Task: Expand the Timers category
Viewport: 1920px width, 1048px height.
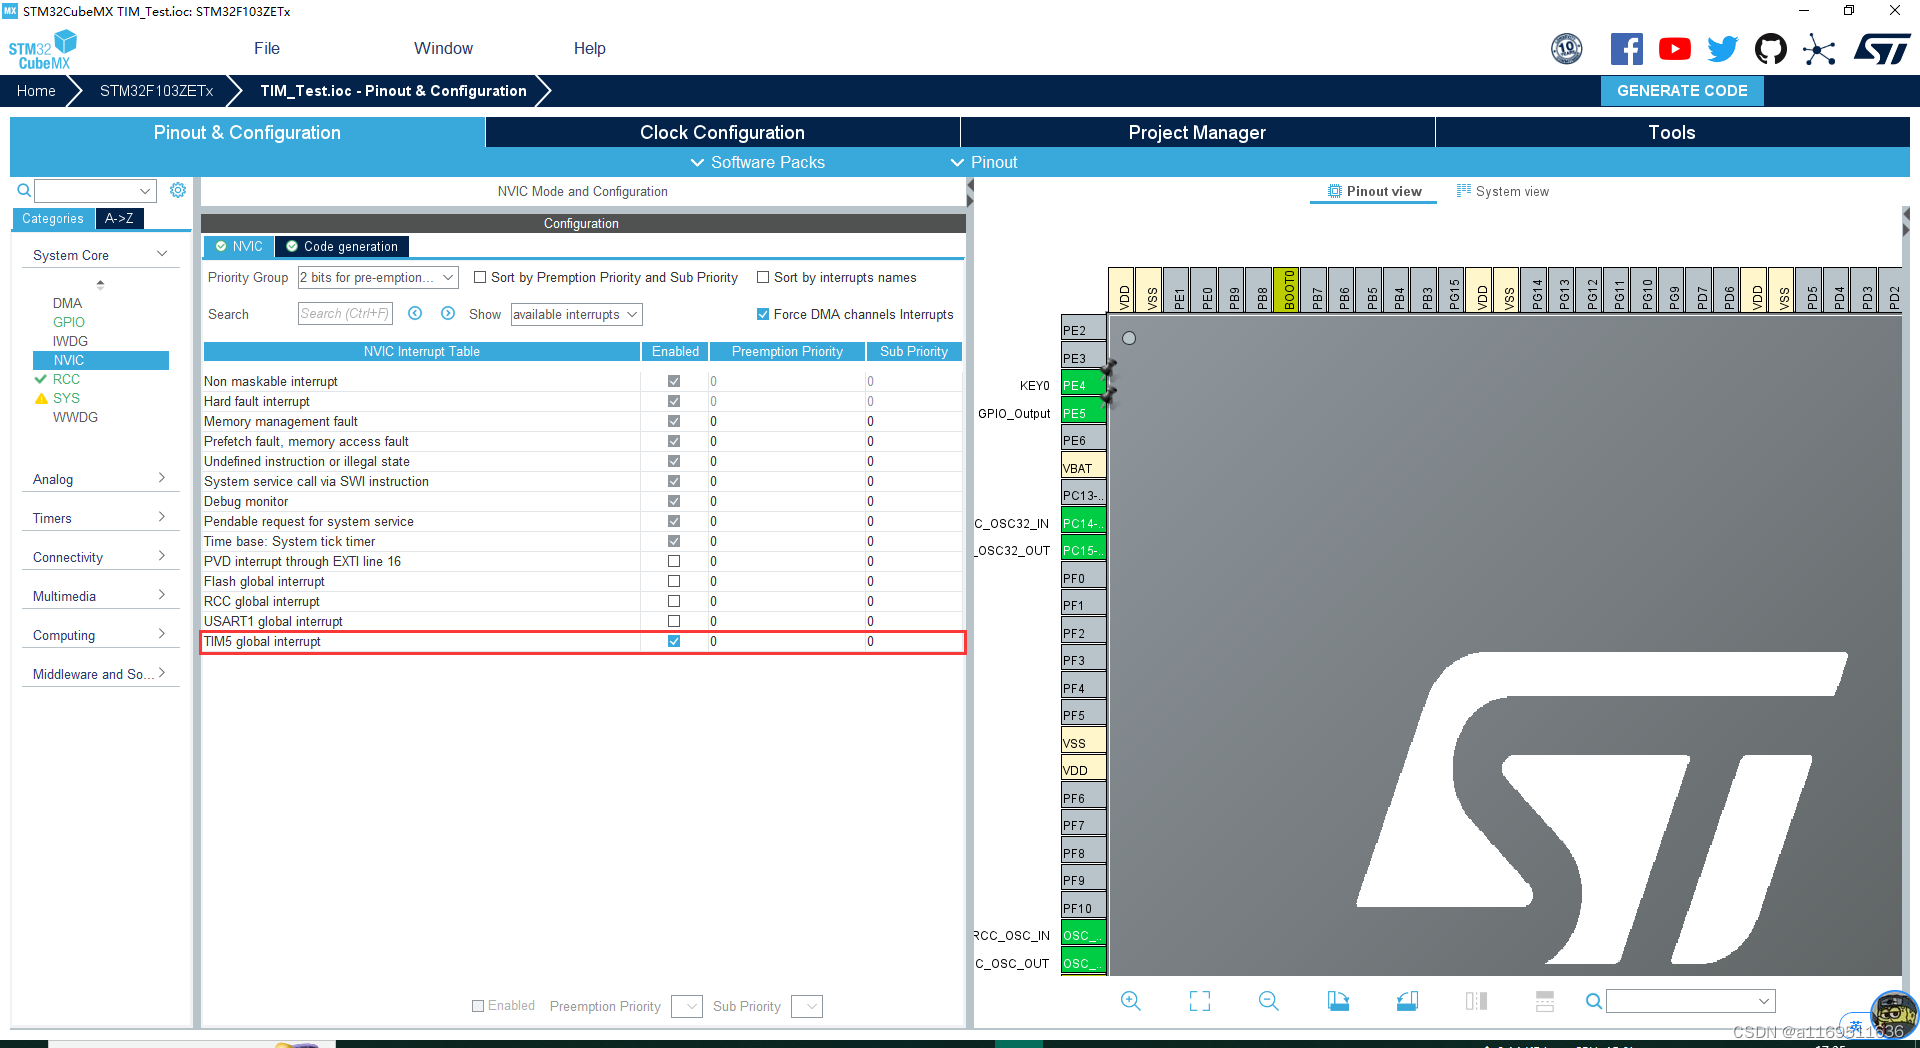Action: point(162,517)
